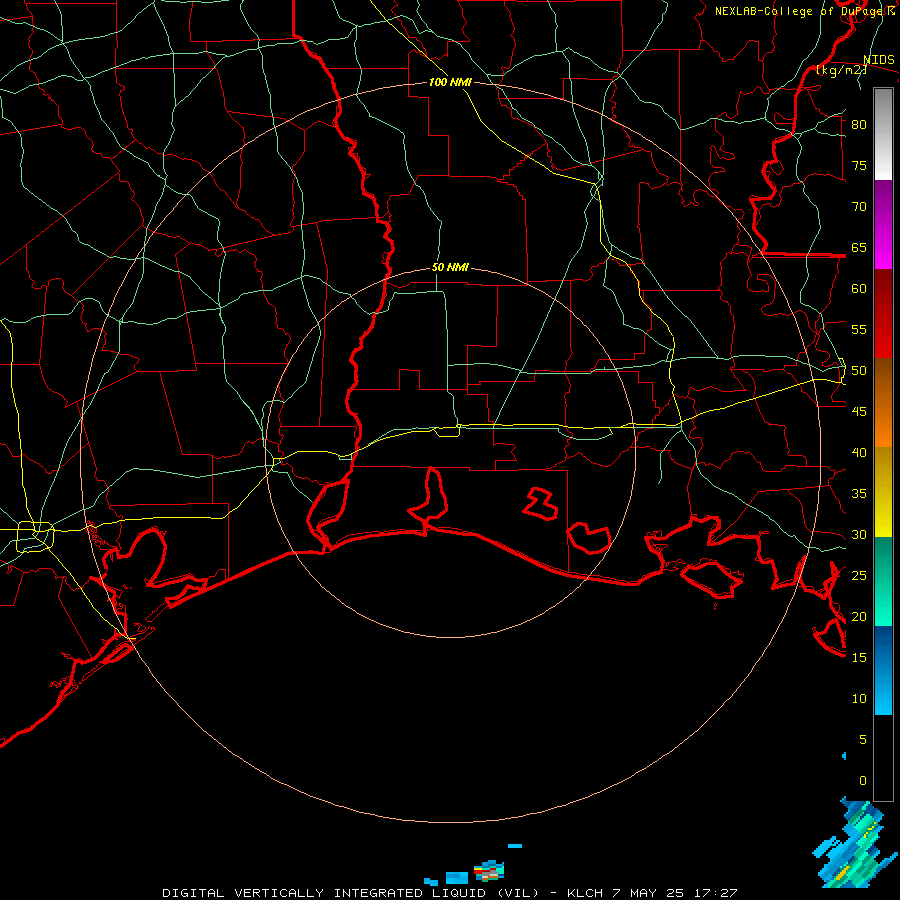Select the red segment of the color scale

(883, 314)
